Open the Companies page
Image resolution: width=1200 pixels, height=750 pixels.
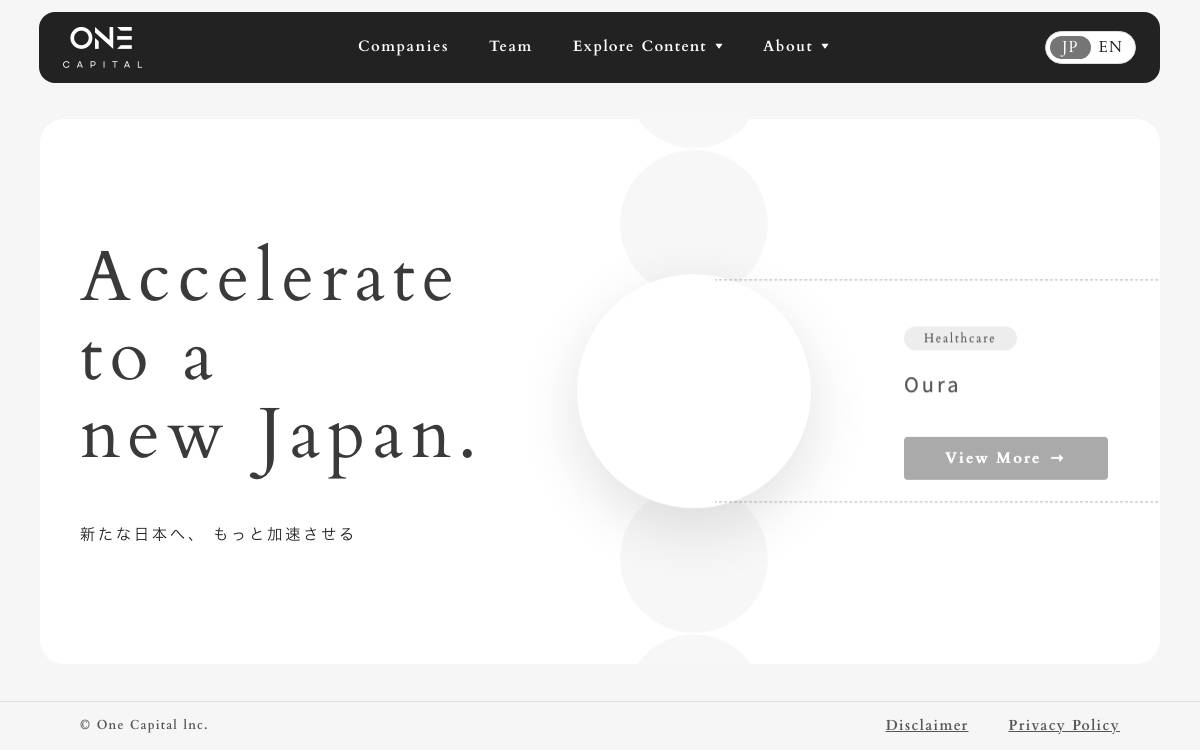[403, 46]
